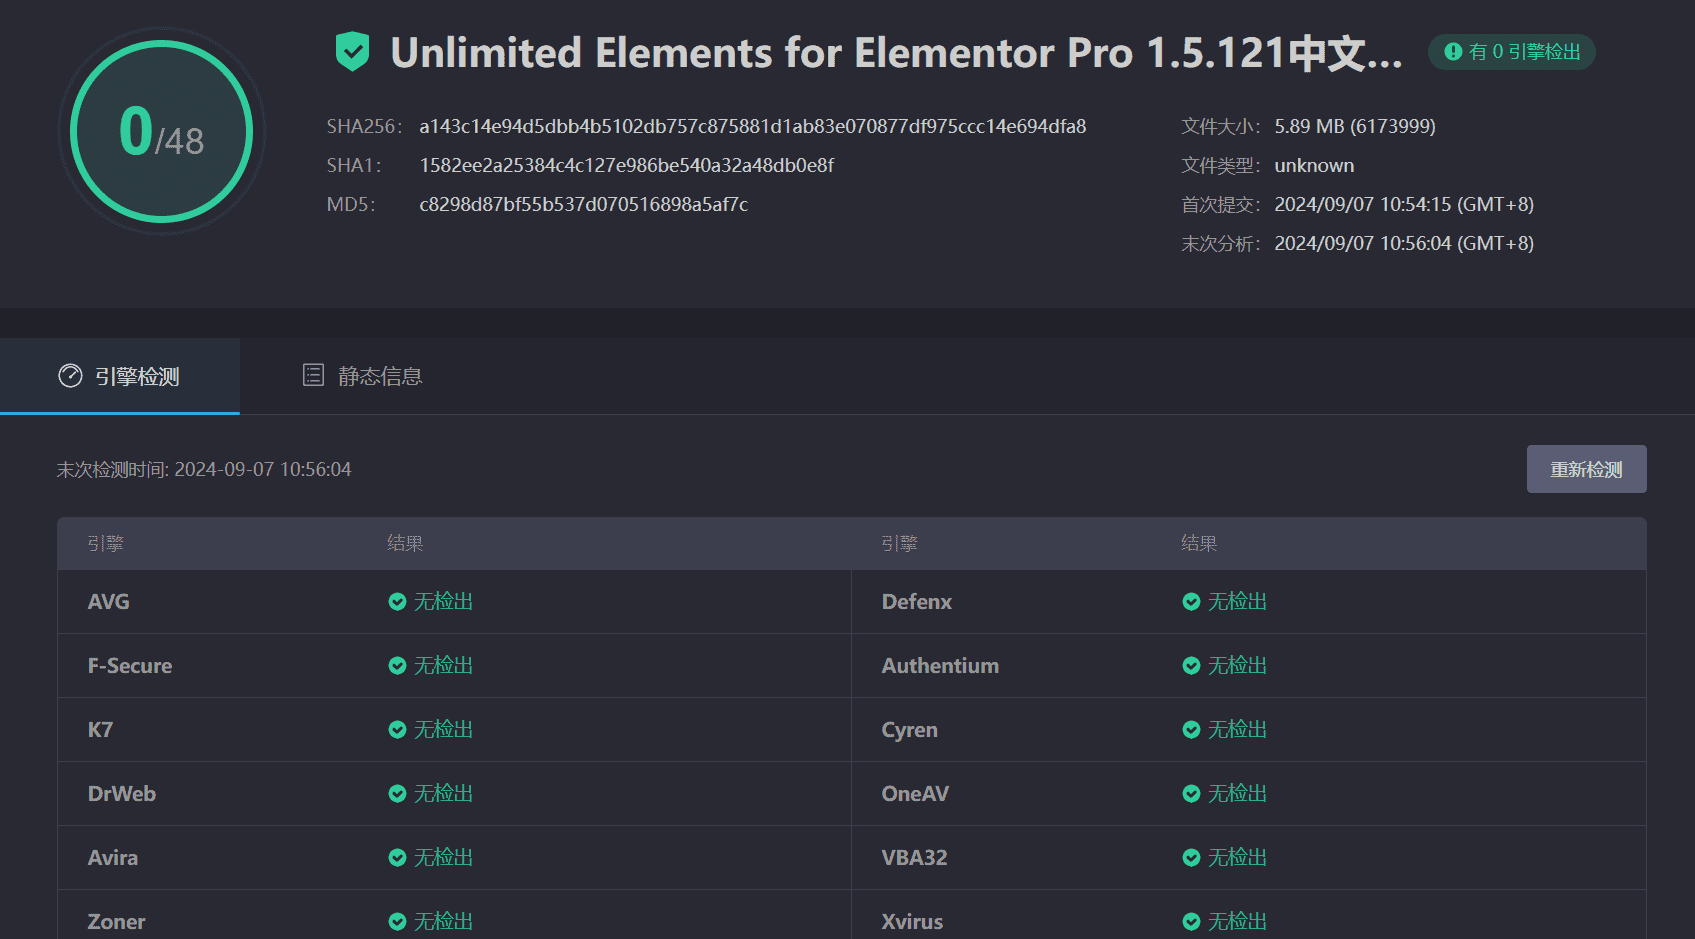1695x939 pixels.
Task: Click the file type value unknown
Action: [1314, 166]
